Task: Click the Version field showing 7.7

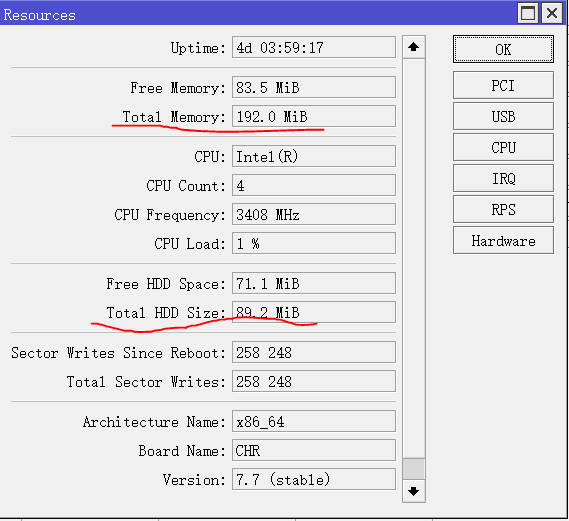Action: (x=314, y=479)
